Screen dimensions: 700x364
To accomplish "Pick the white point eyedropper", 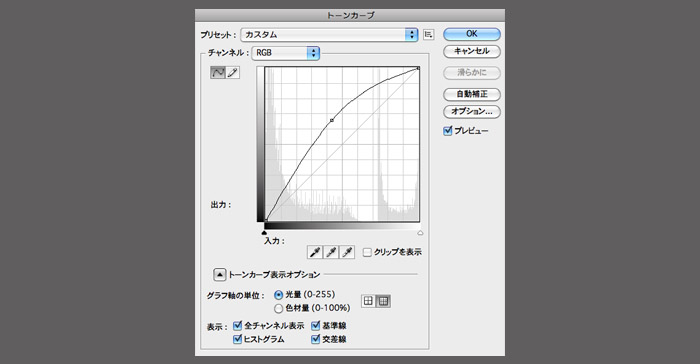I will (347, 252).
